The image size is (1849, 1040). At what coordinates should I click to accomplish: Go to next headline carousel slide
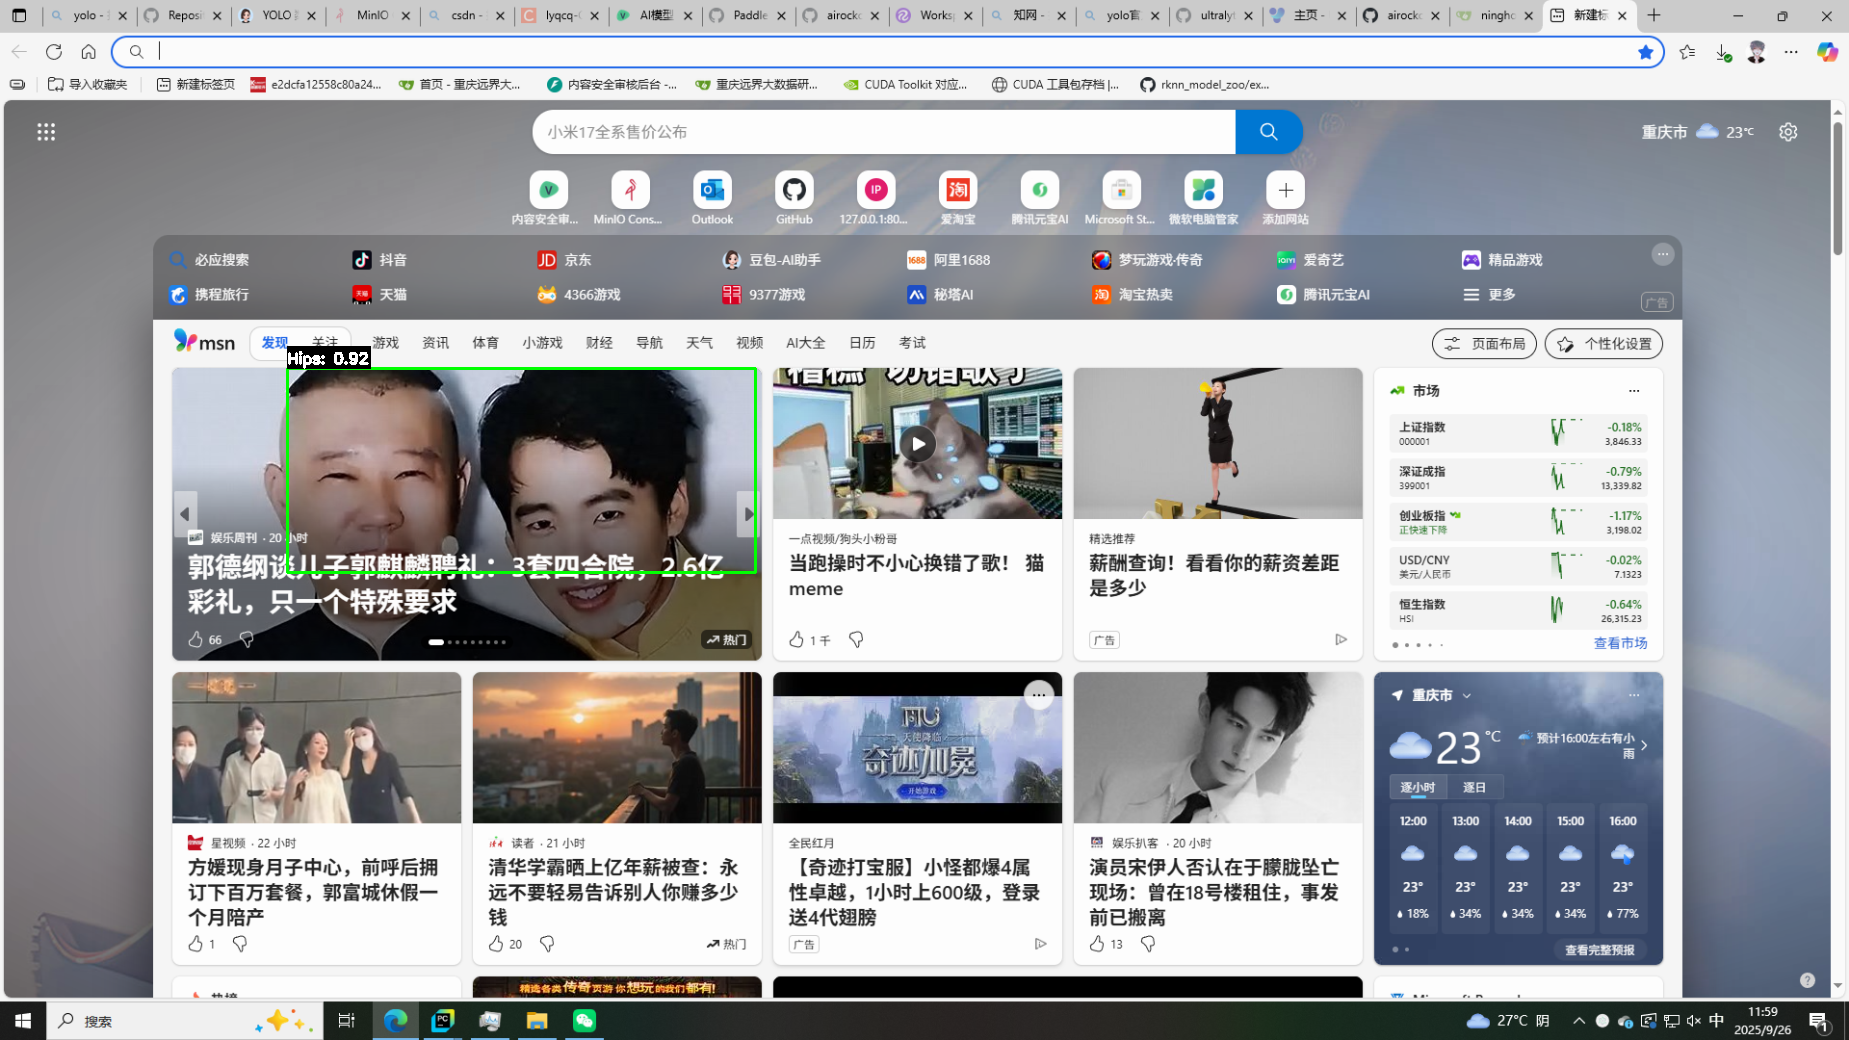[748, 514]
